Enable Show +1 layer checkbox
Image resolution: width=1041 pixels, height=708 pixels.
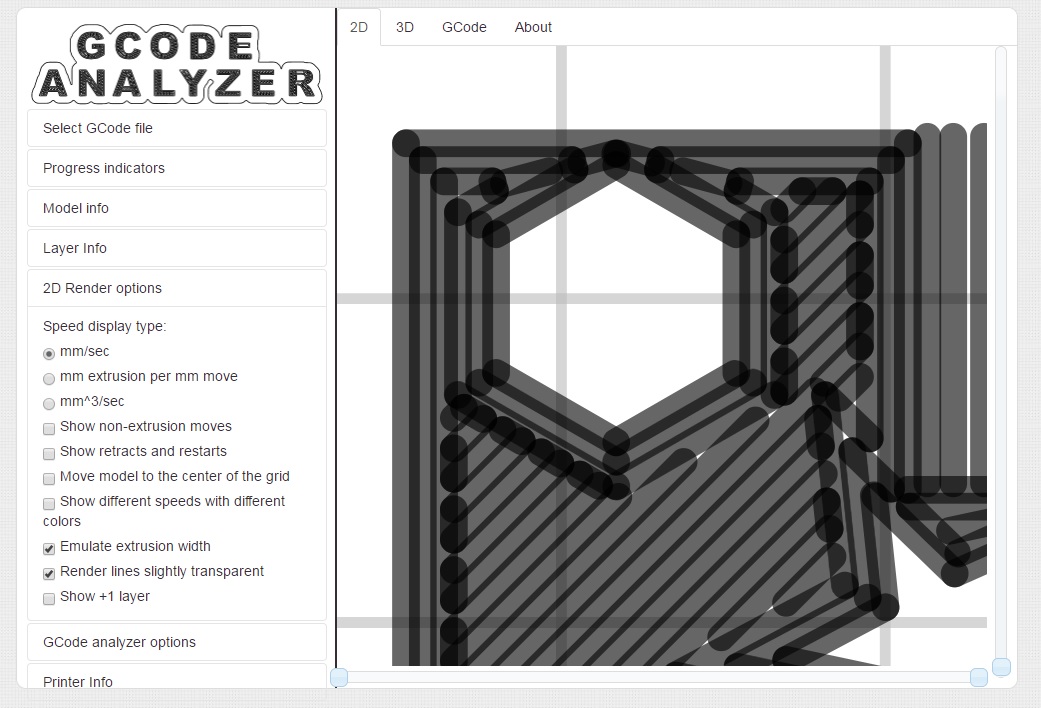48,599
